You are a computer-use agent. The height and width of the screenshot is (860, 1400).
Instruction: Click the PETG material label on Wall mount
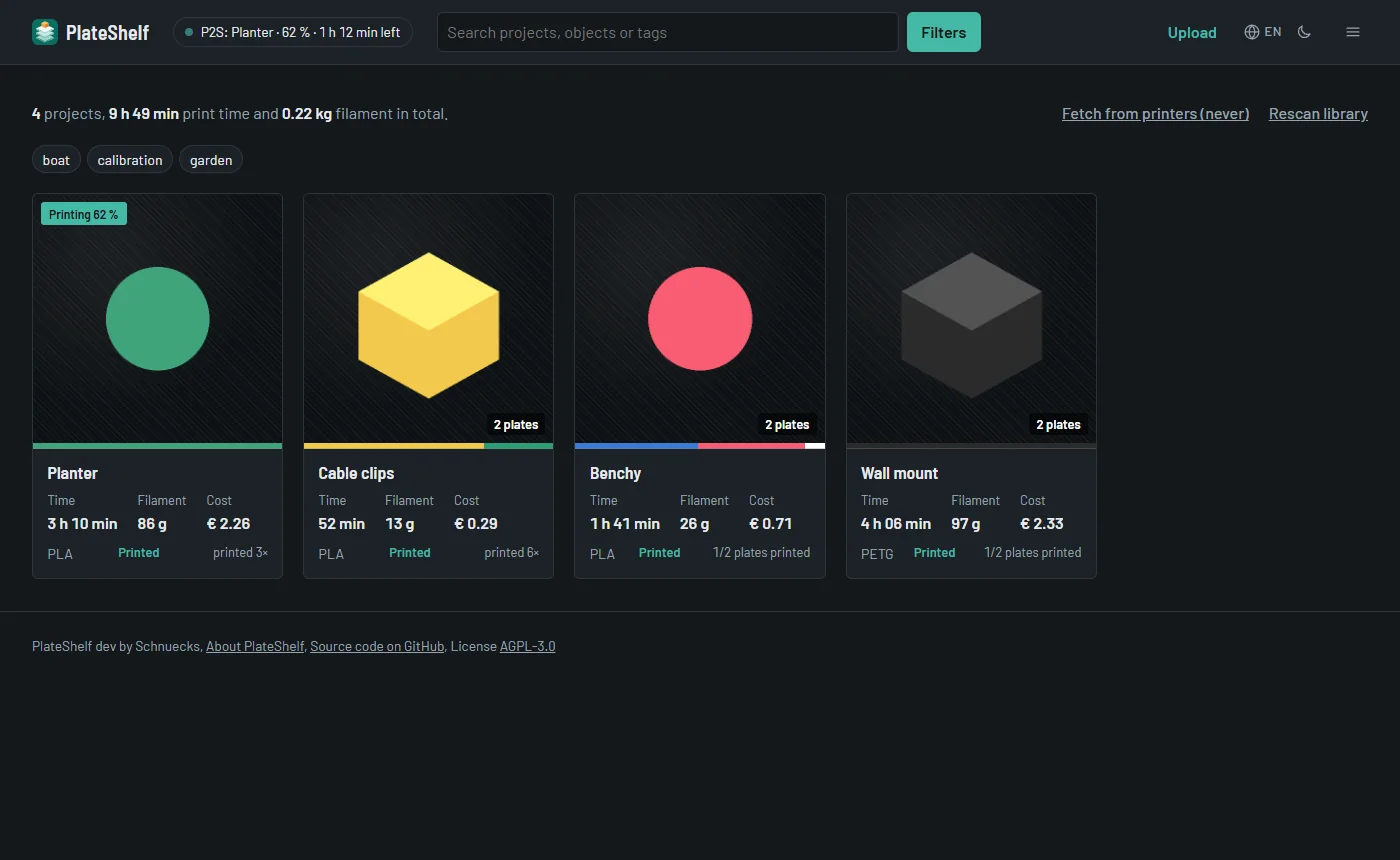click(x=877, y=553)
